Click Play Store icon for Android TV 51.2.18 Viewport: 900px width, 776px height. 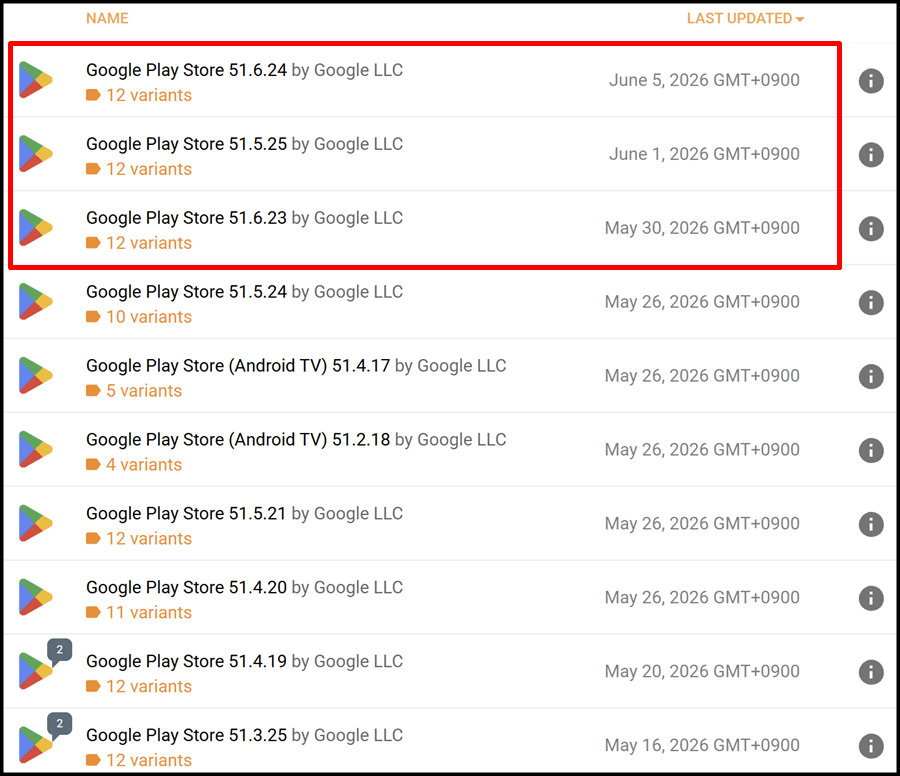(36, 449)
